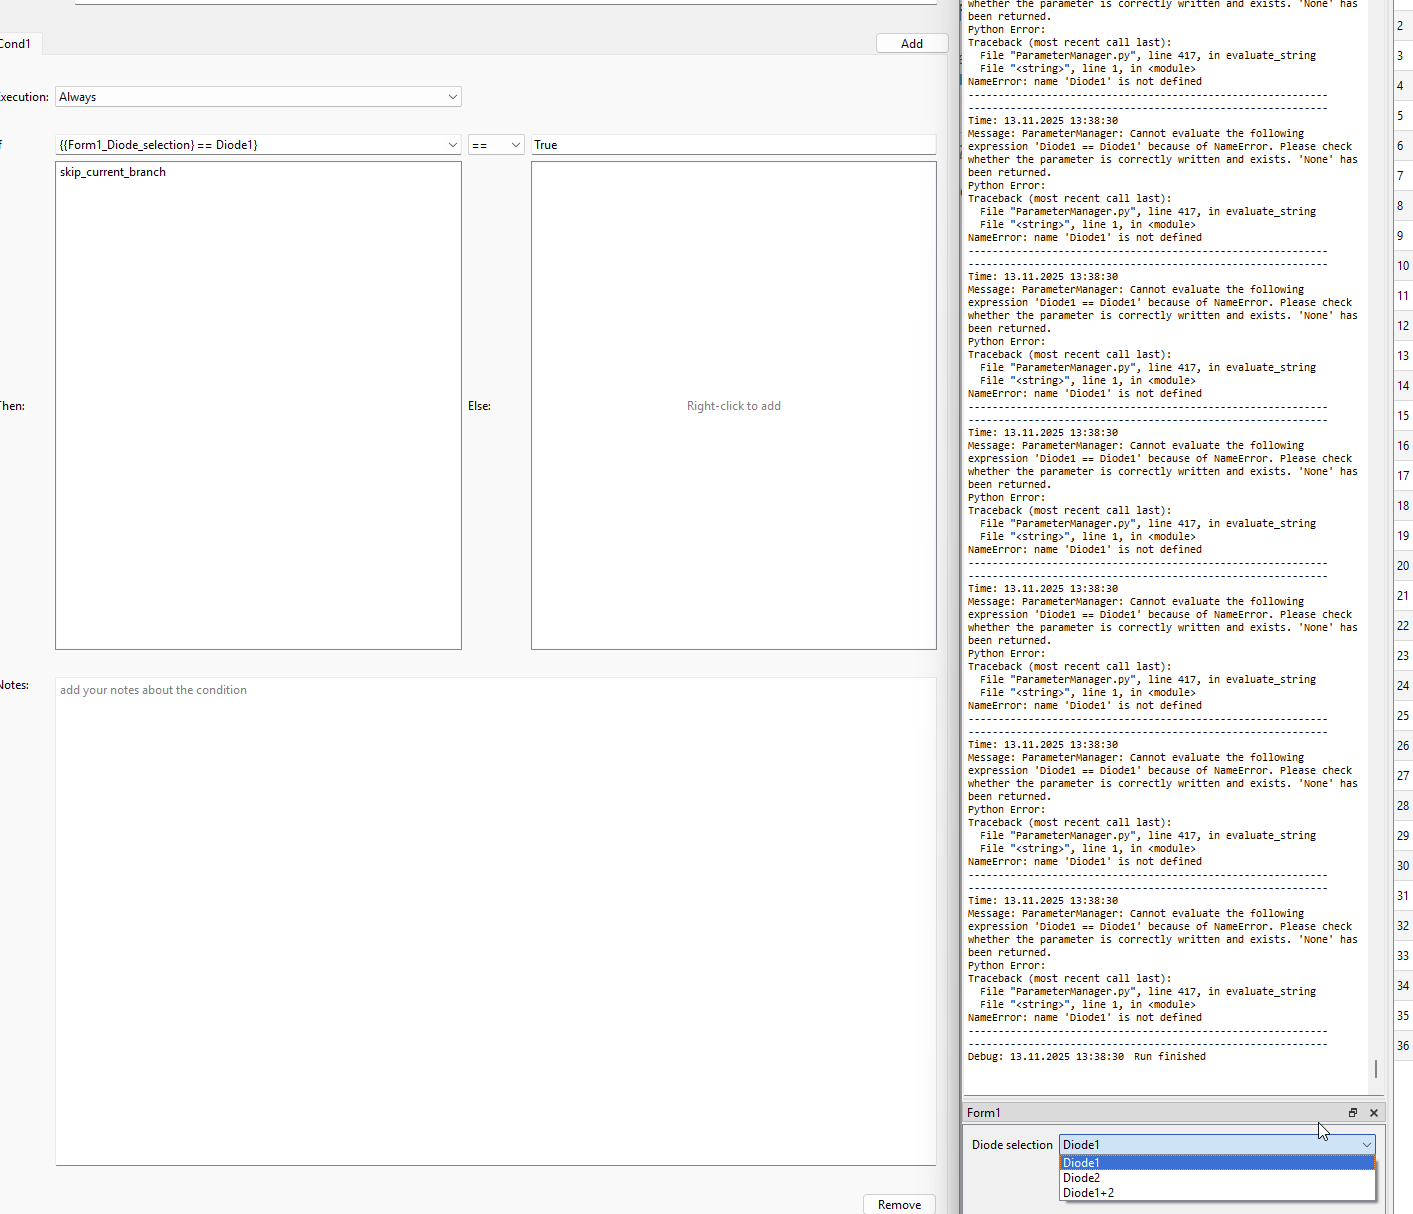This screenshot has height=1214, width=1413.
Task: Open the == comparison operator dropdown
Action: point(515,145)
